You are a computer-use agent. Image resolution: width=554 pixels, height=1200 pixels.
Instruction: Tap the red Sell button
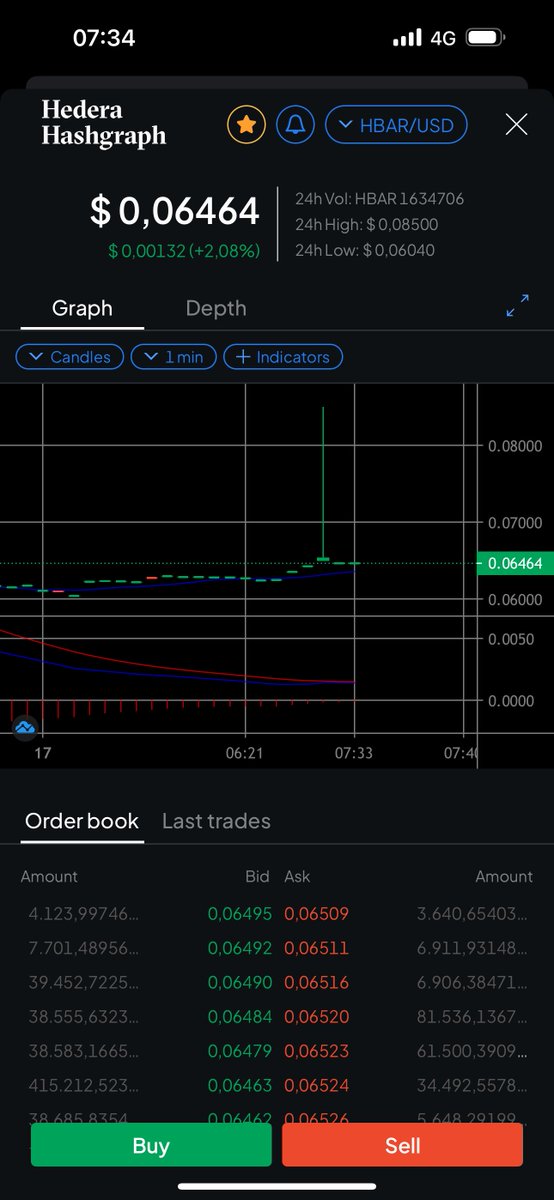(x=402, y=1145)
